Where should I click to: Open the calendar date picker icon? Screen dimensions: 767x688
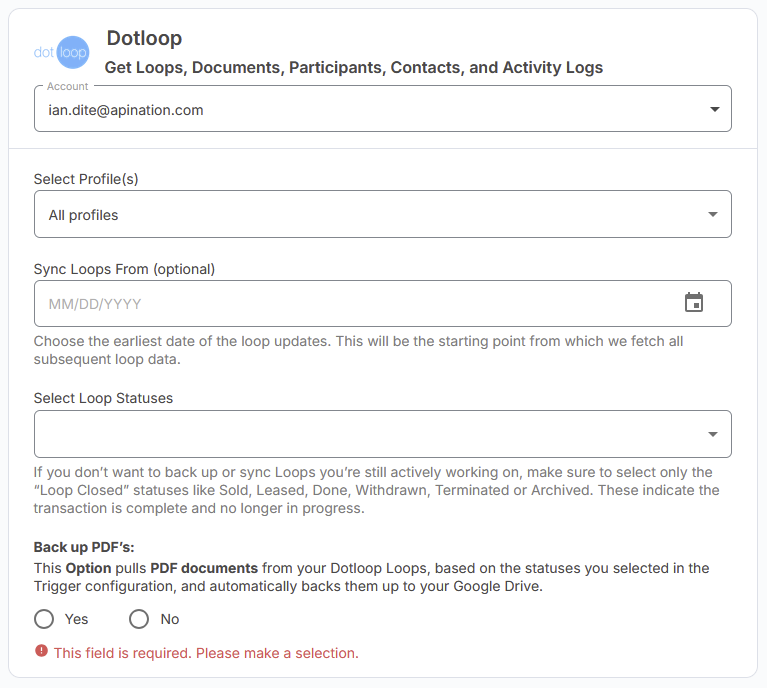point(694,303)
